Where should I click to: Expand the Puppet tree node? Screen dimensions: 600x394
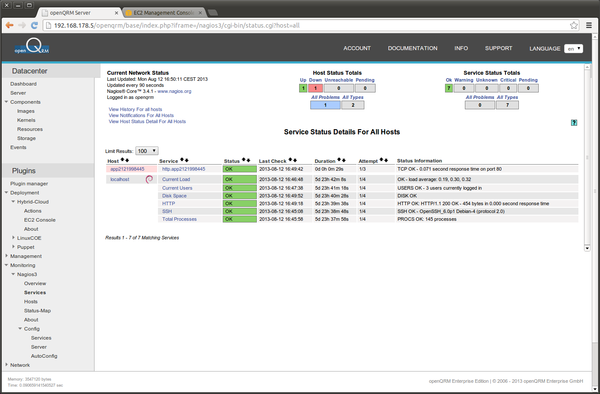click(13, 247)
